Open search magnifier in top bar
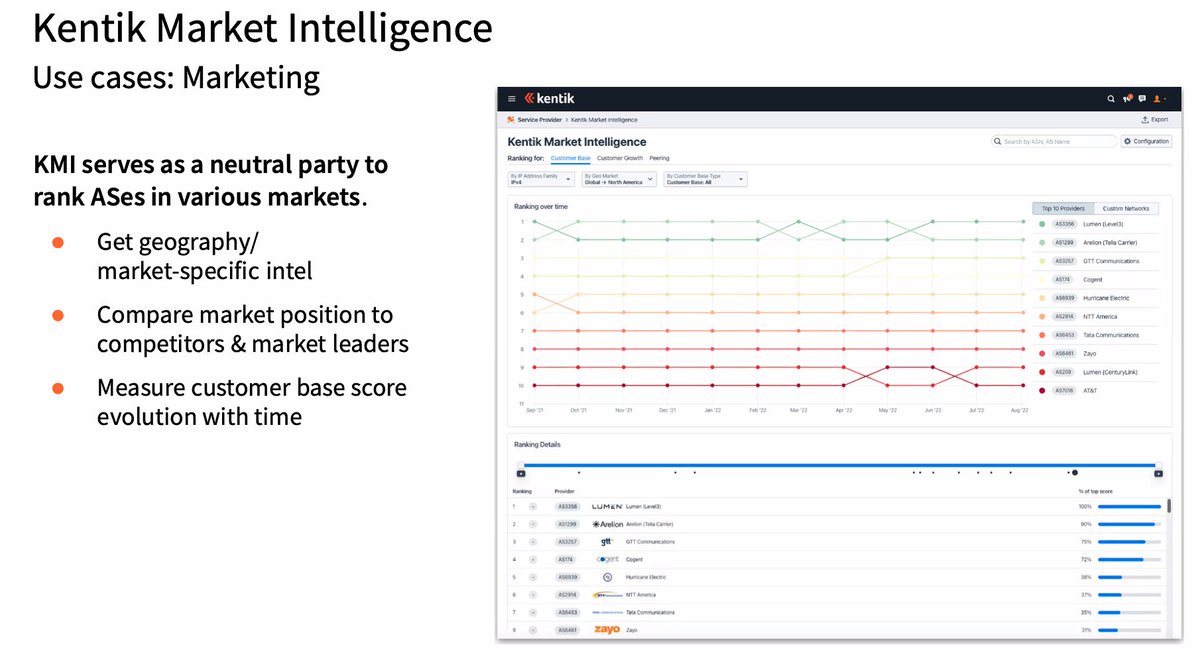The width and height of the screenshot is (1200, 649). tap(1111, 99)
